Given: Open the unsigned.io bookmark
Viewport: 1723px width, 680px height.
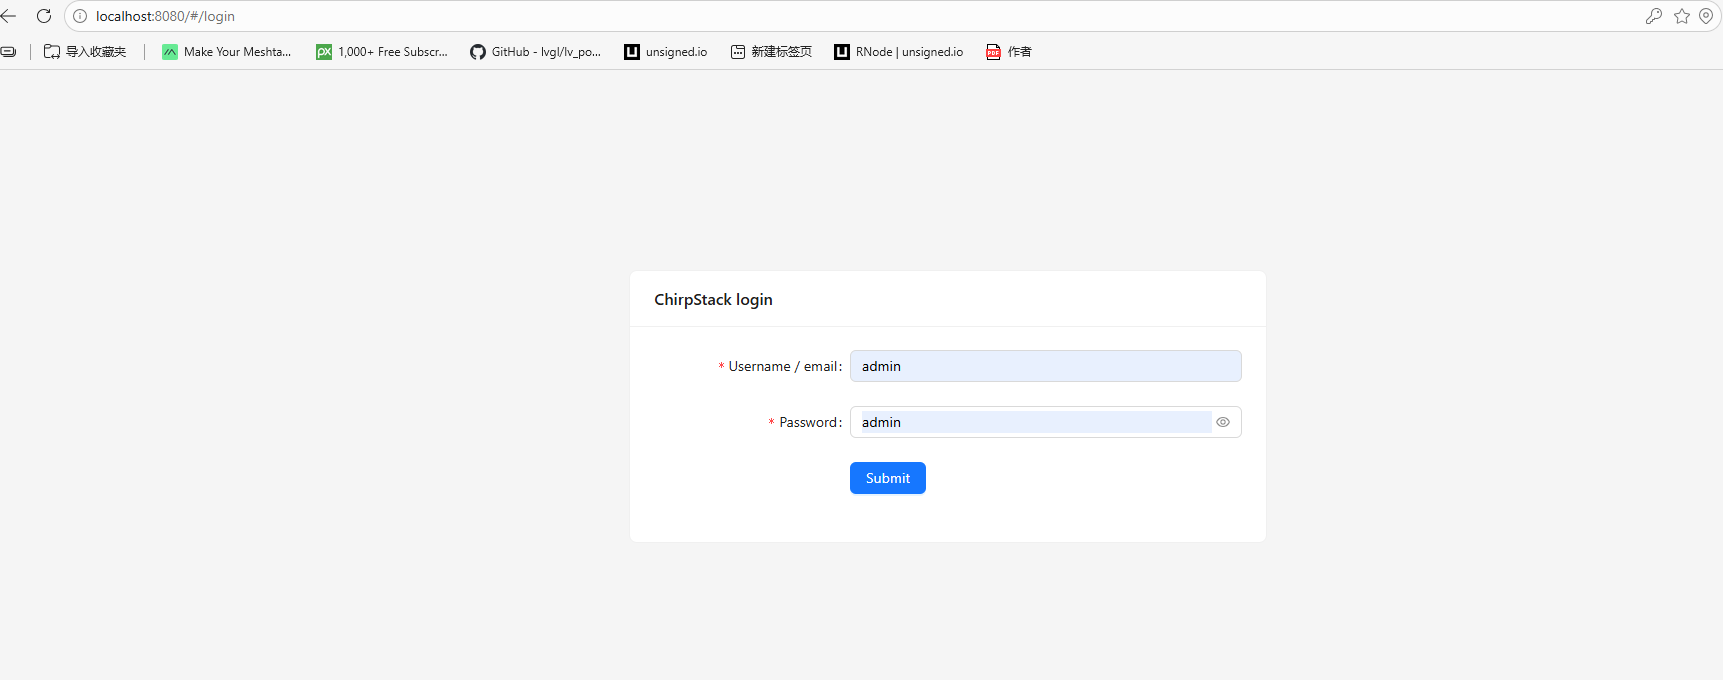Looking at the screenshot, I should click(665, 52).
